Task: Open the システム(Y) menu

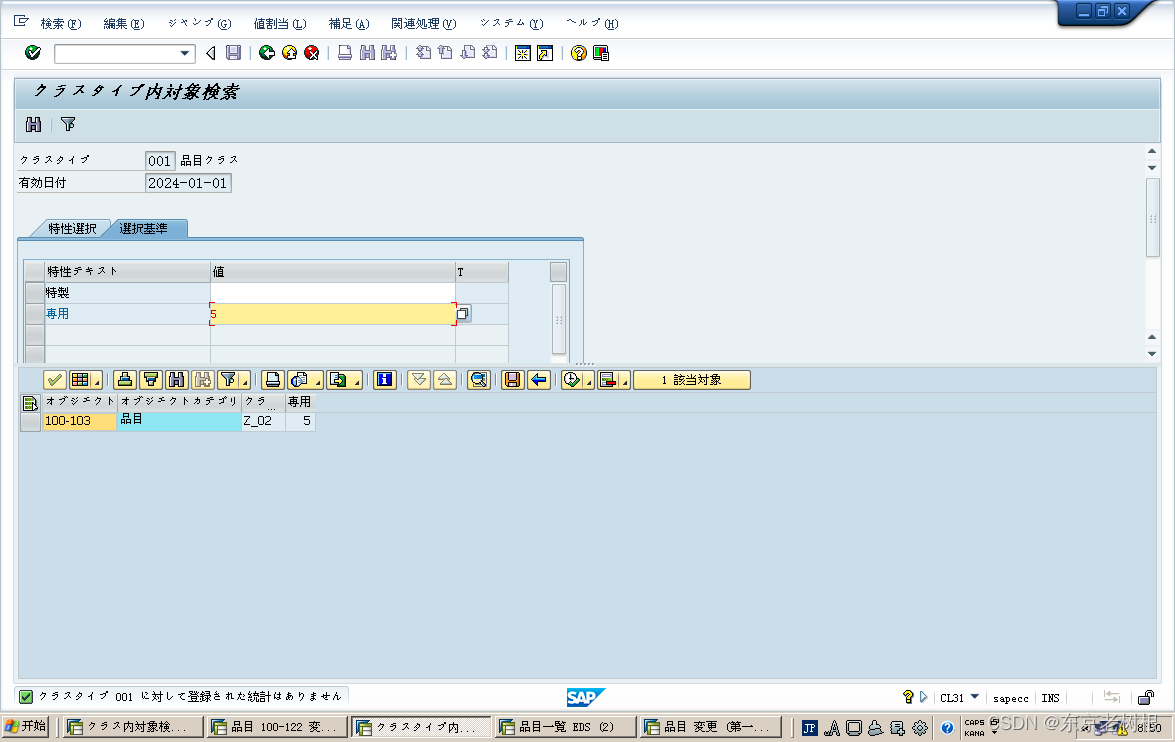Action: click(x=511, y=22)
